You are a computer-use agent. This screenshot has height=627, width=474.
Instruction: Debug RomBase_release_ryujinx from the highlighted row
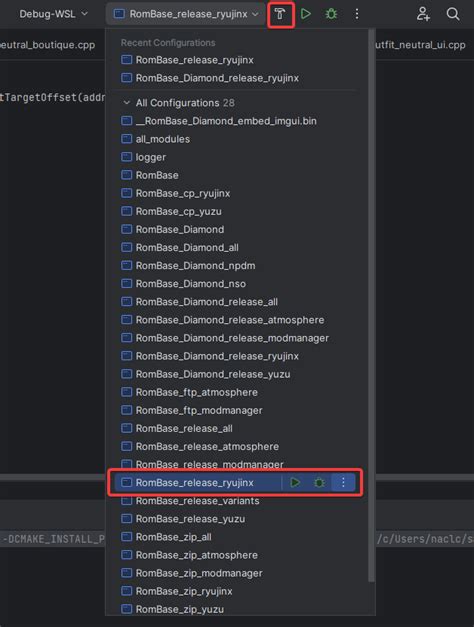click(319, 483)
